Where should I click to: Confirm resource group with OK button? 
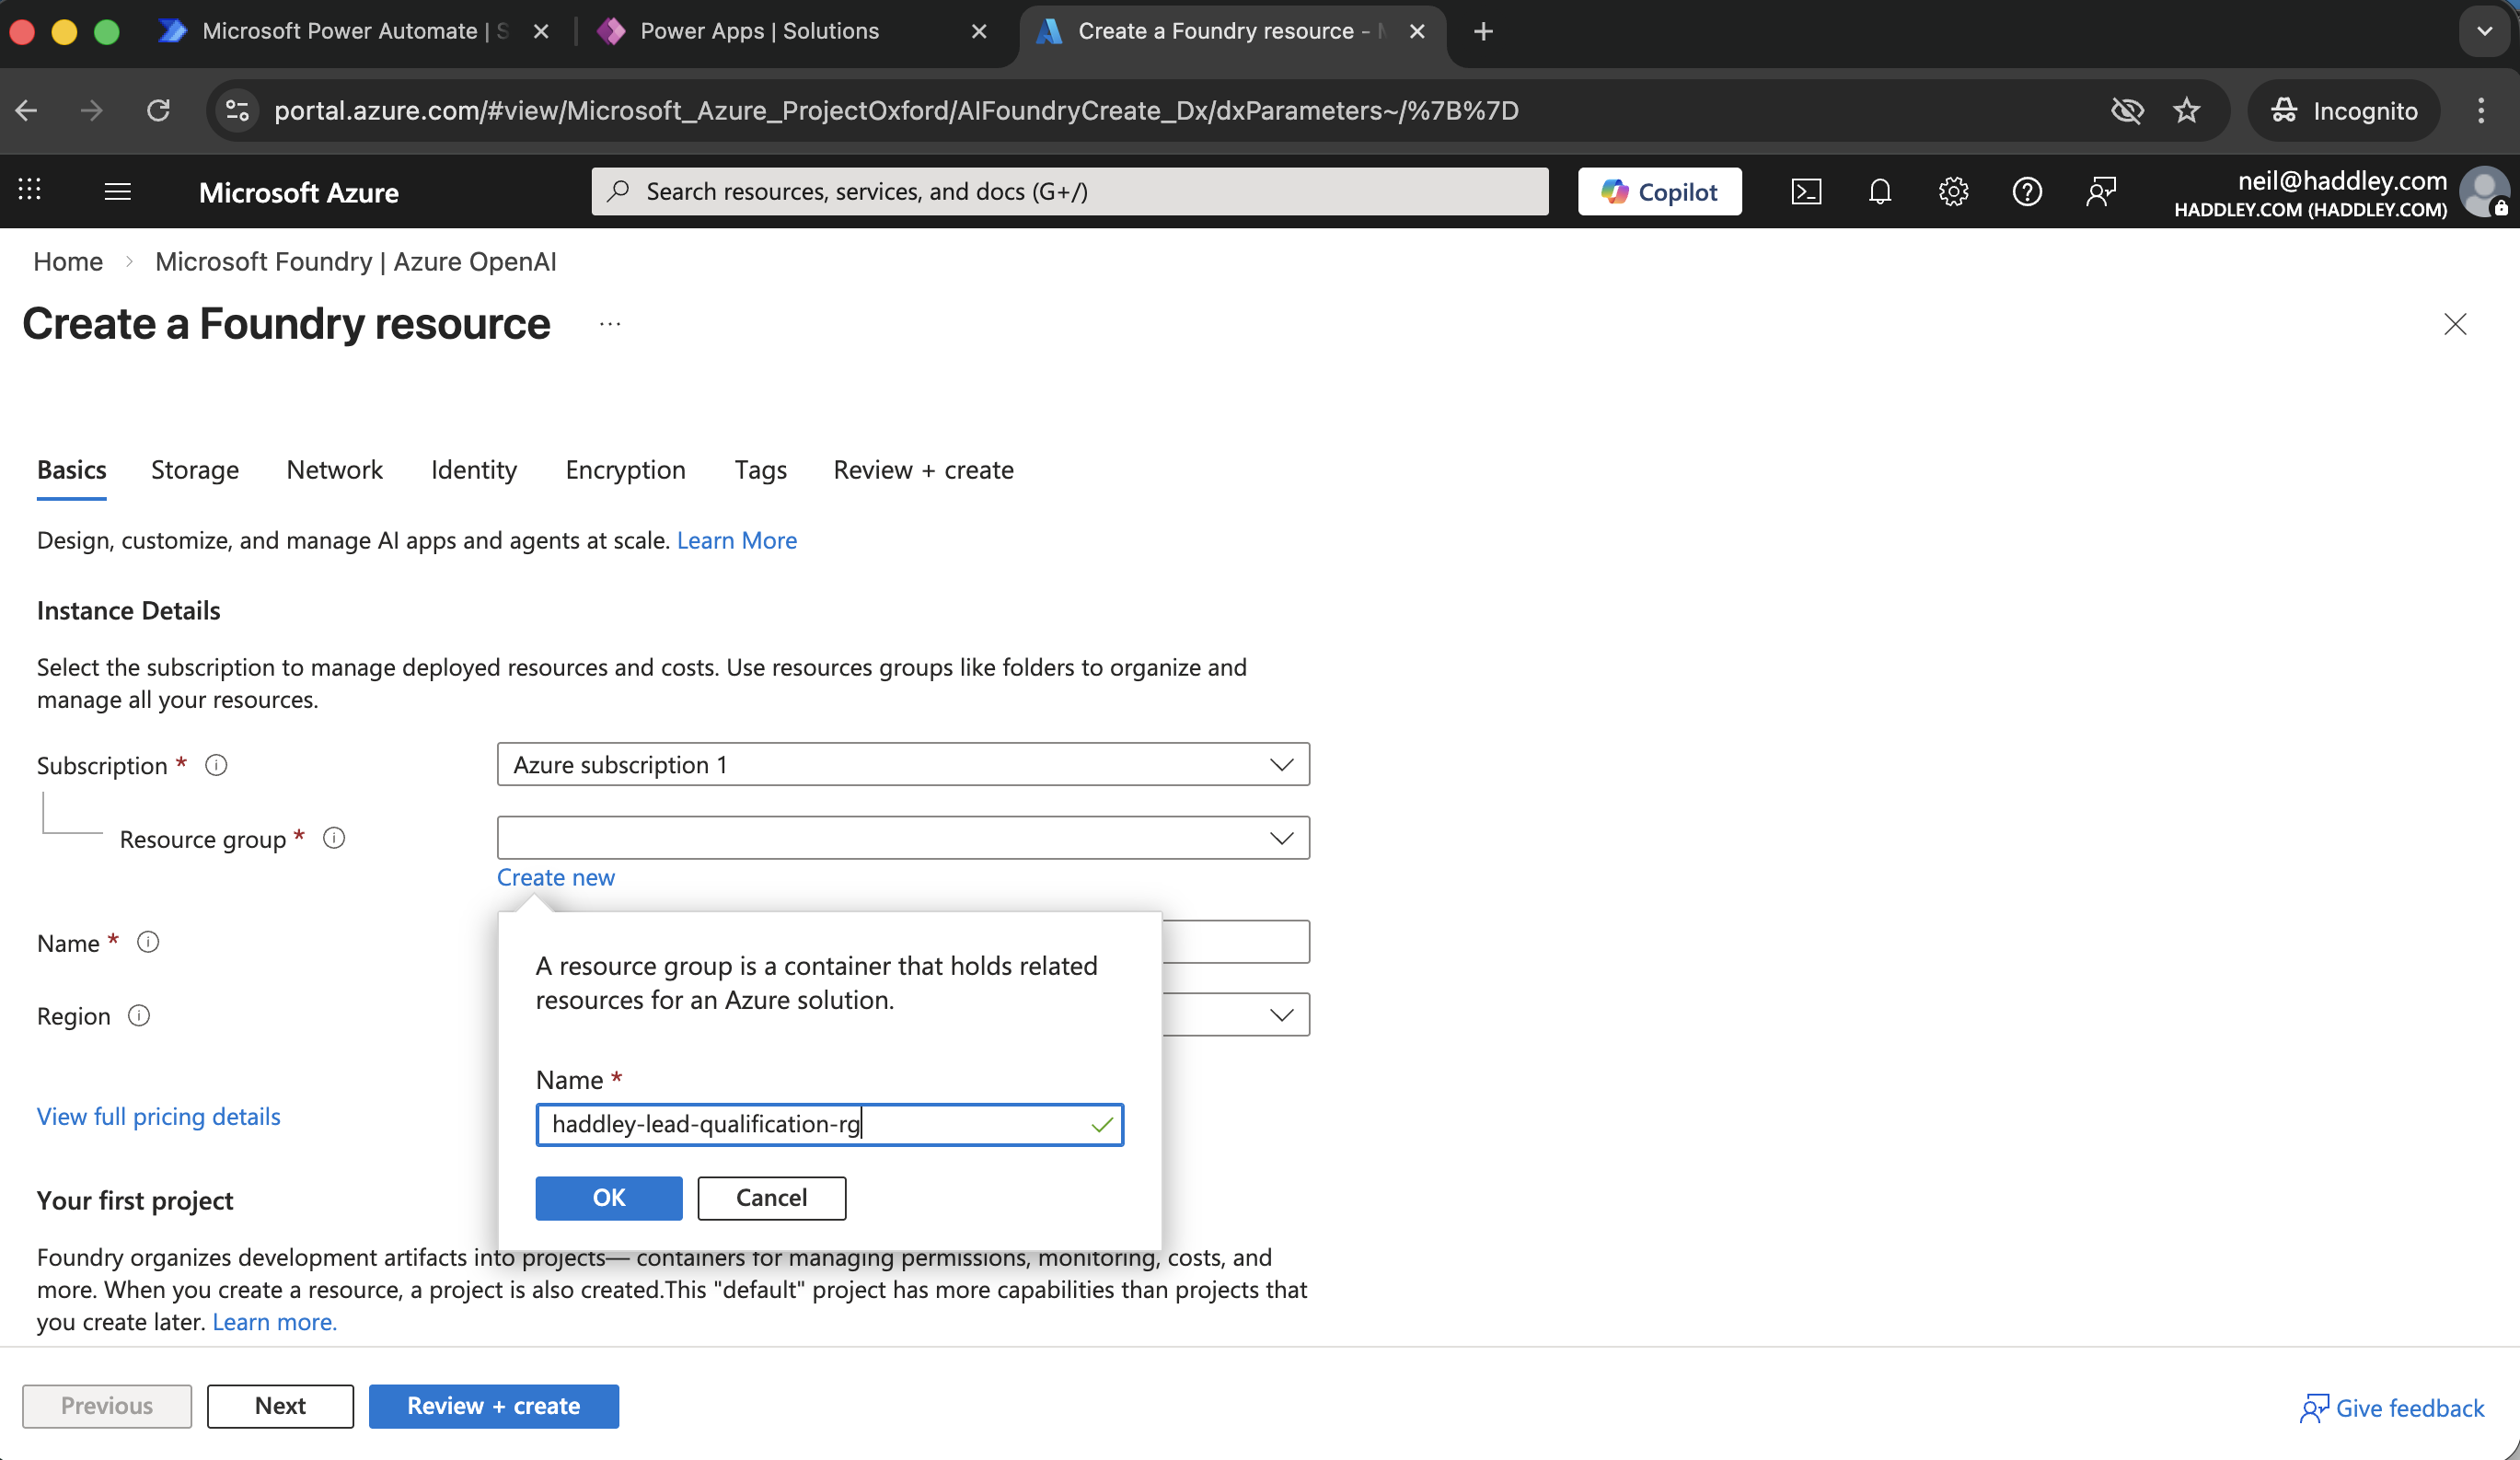click(x=608, y=1198)
